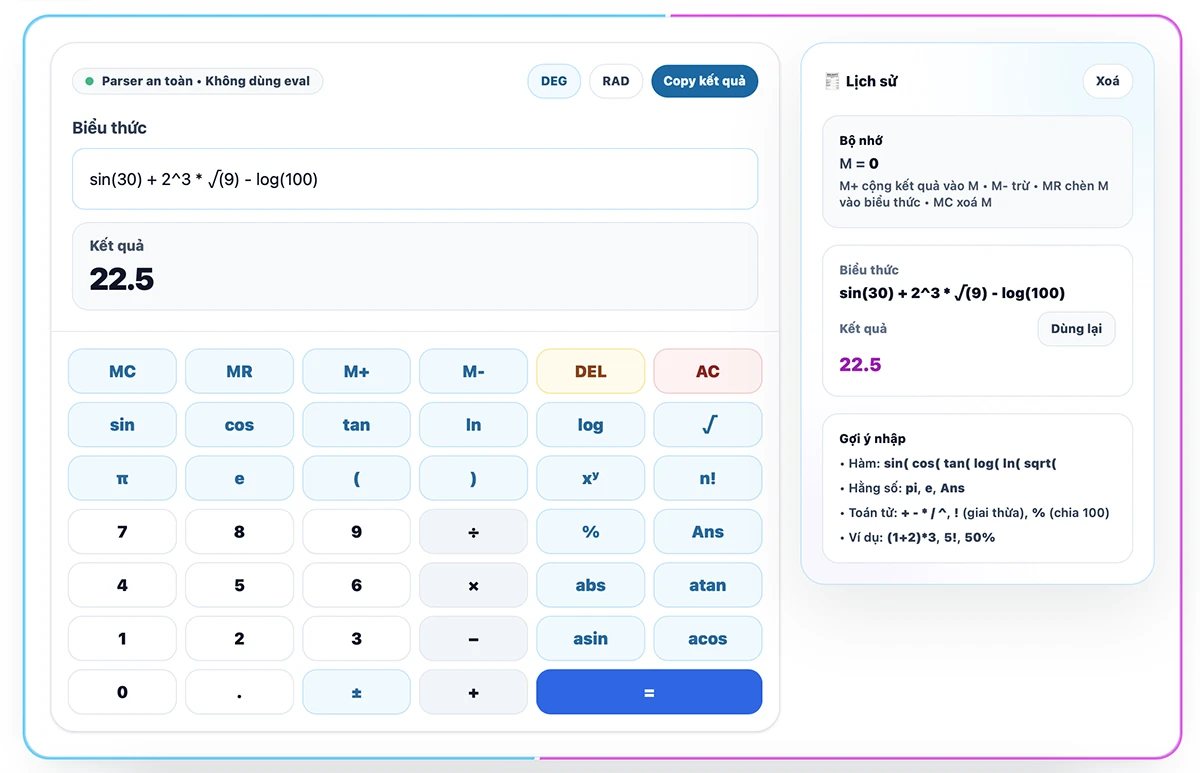Viewport: 1200px width, 773px height.
Task: Click Xoá to clear the history
Action: point(1107,81)
